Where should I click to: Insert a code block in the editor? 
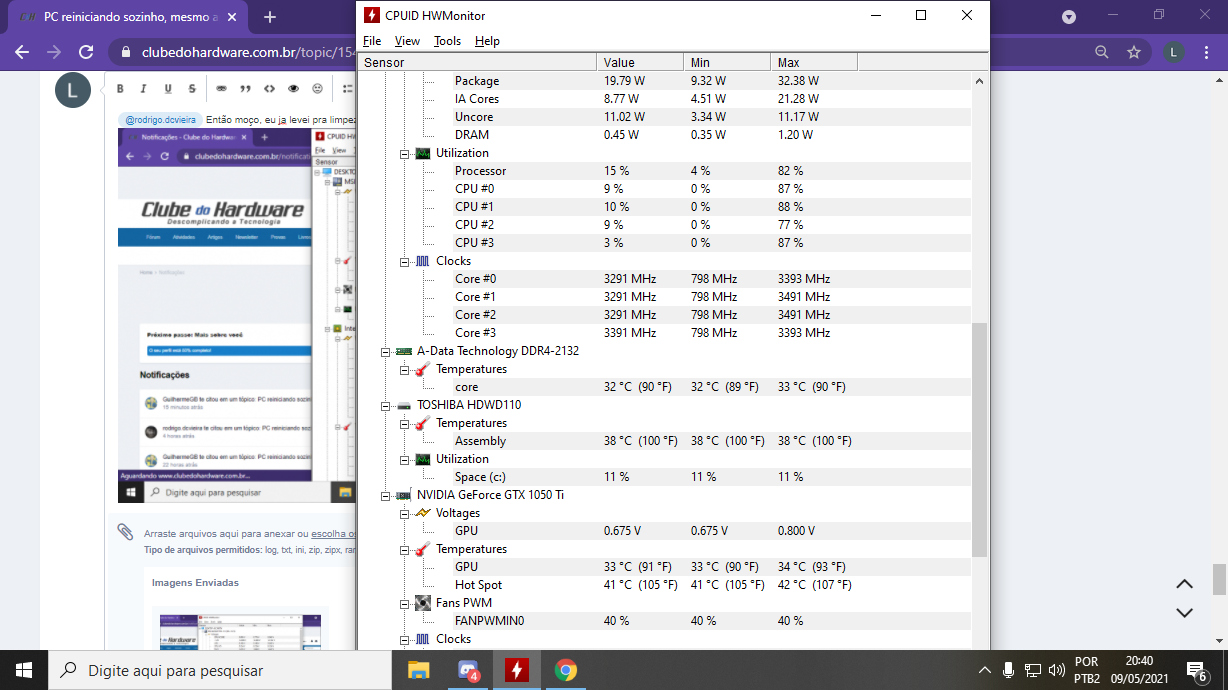(x=269, y=89)
